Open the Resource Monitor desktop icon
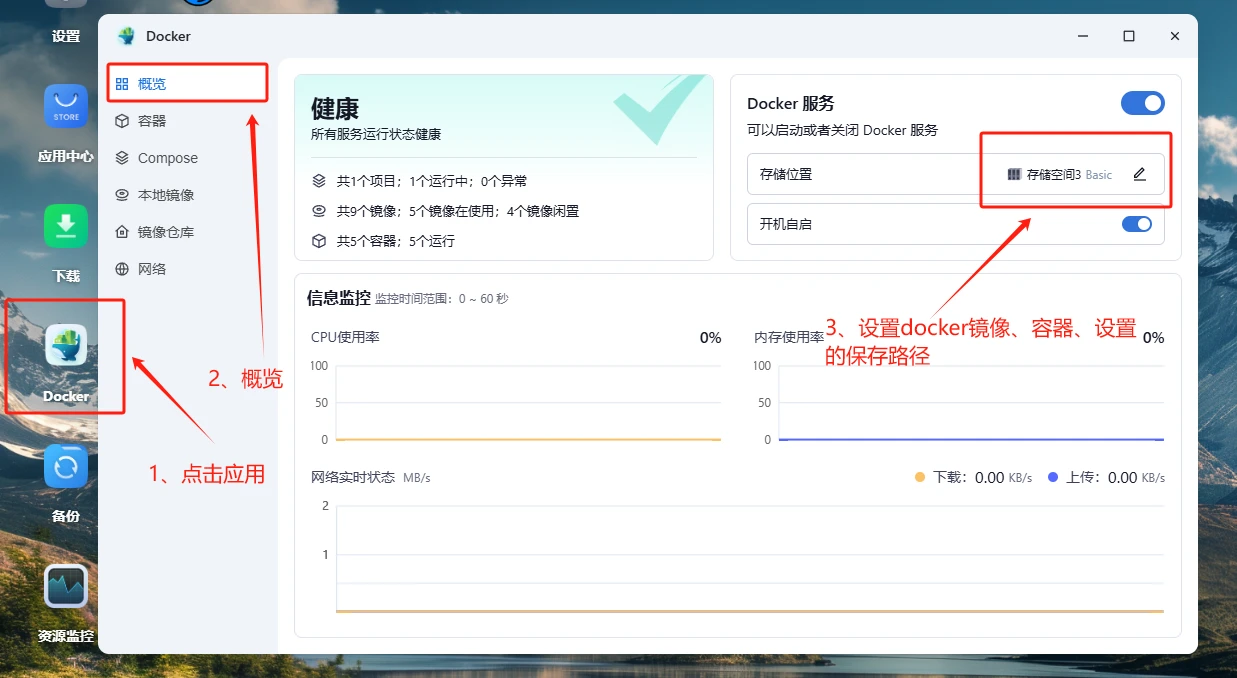Image resolution: width=1237 pixels, height=678 pixels. point(66,587)
